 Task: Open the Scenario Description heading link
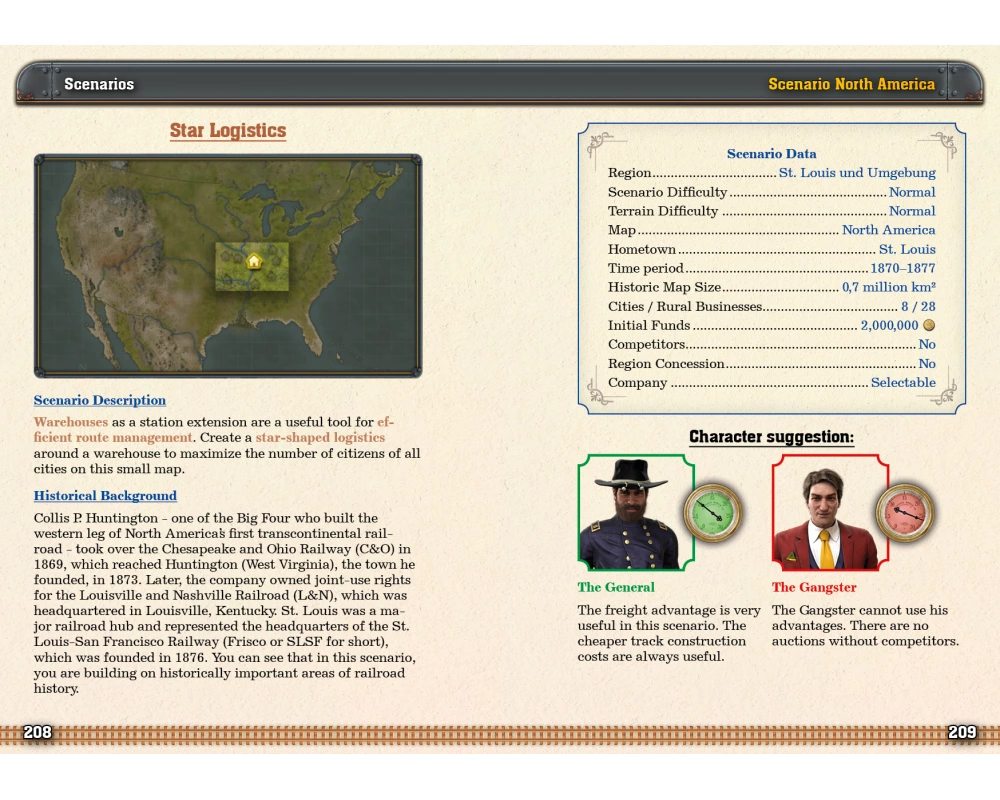click(100, 401)
